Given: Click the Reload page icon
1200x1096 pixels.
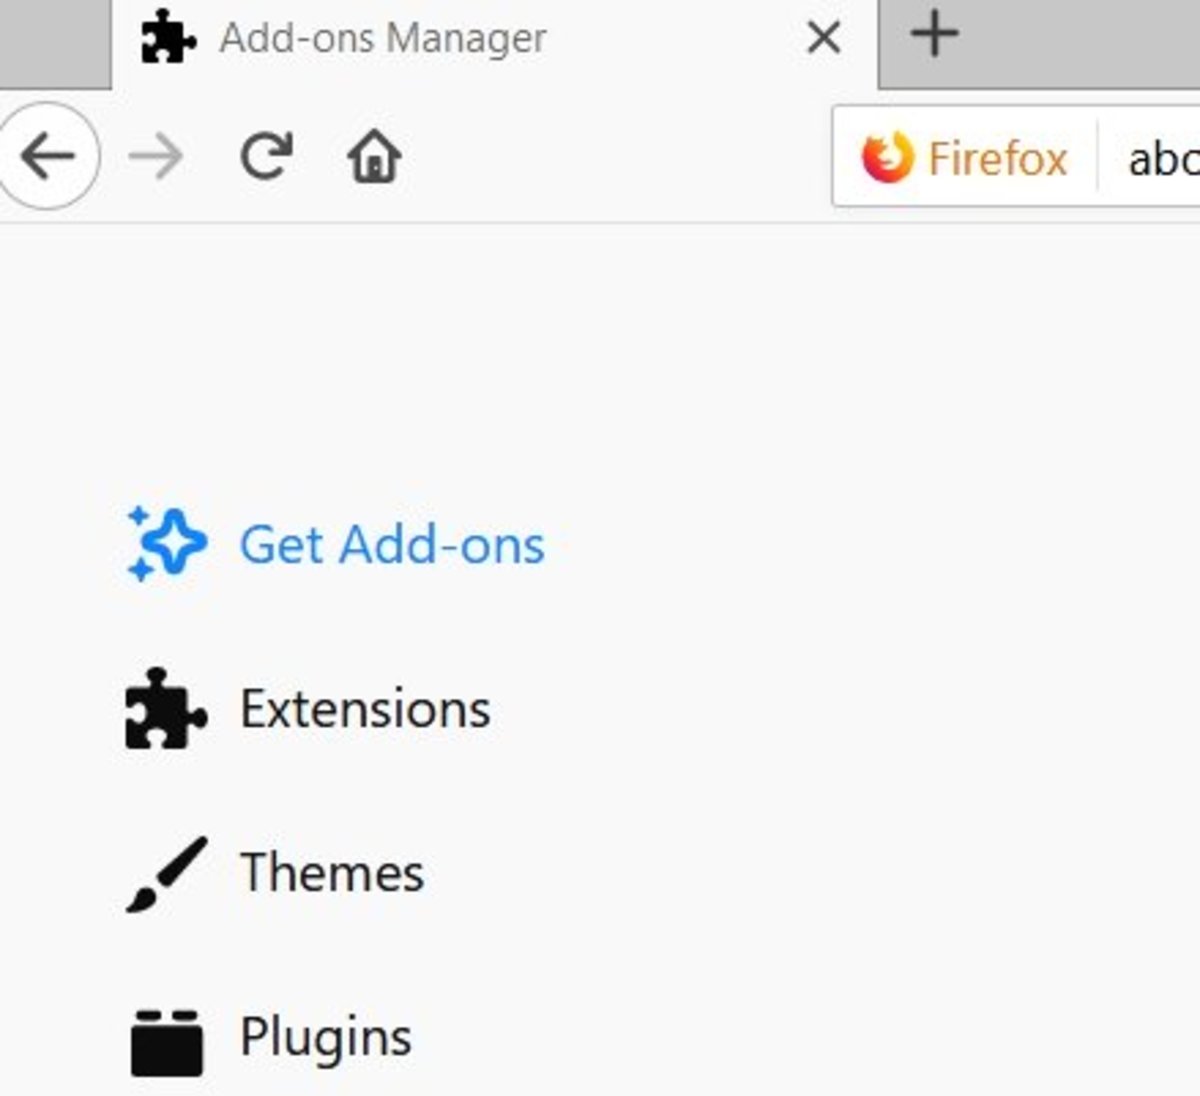Looking at the screenshot, I should [x=265, y=155].
